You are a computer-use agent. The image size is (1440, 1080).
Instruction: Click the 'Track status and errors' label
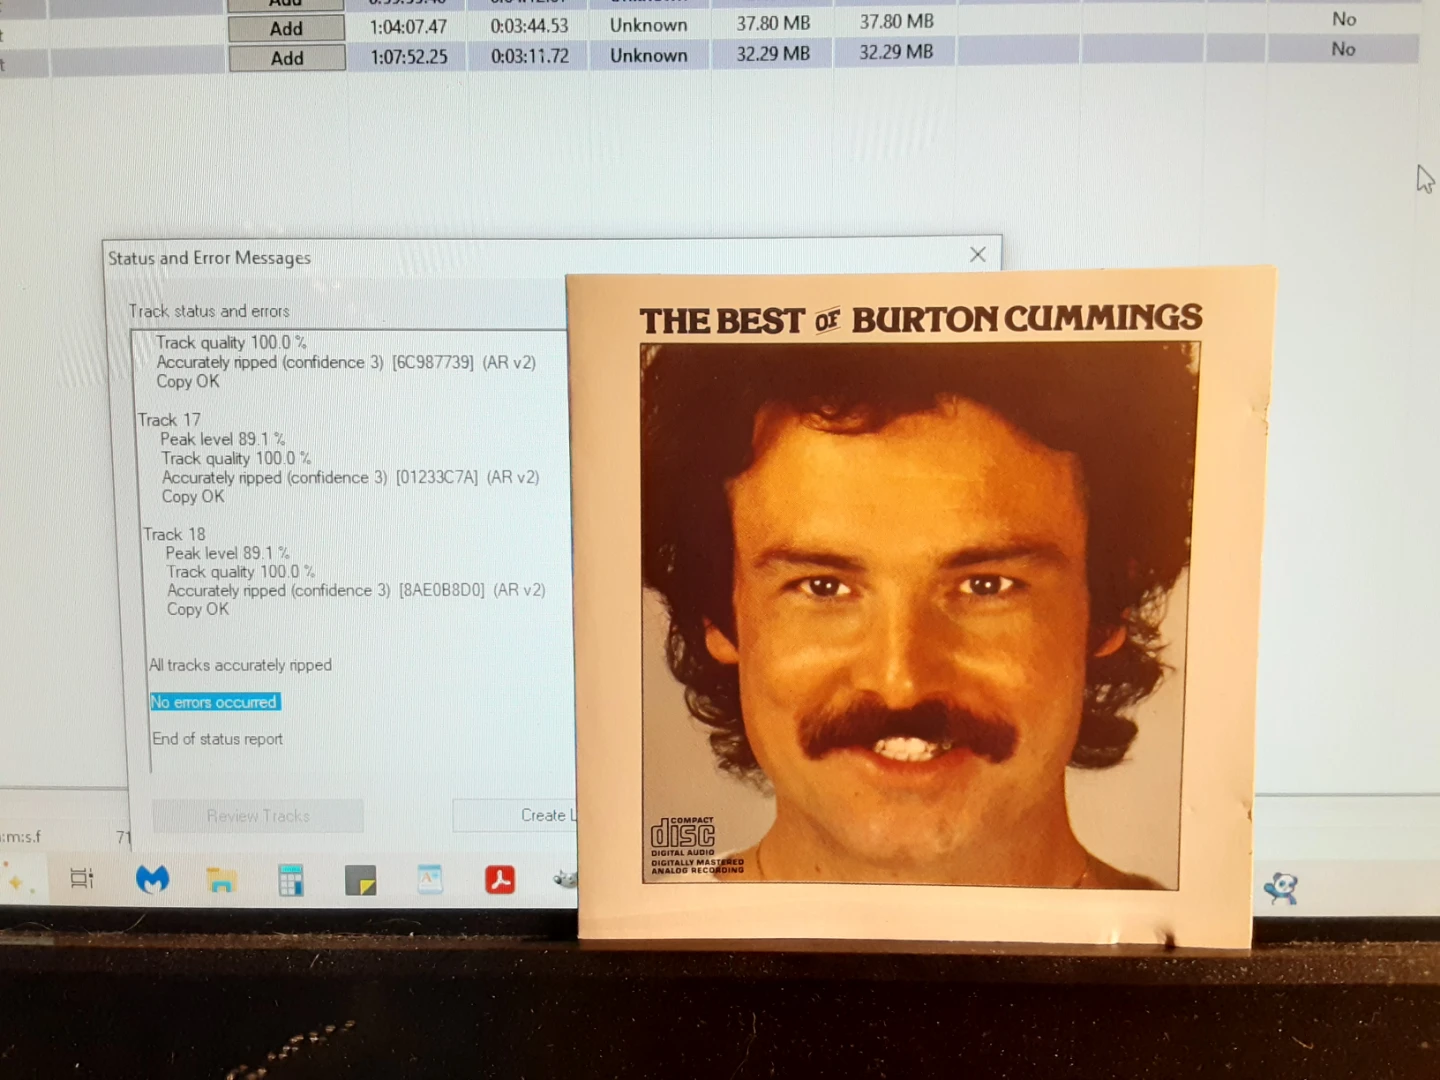[x=209, y=311]
